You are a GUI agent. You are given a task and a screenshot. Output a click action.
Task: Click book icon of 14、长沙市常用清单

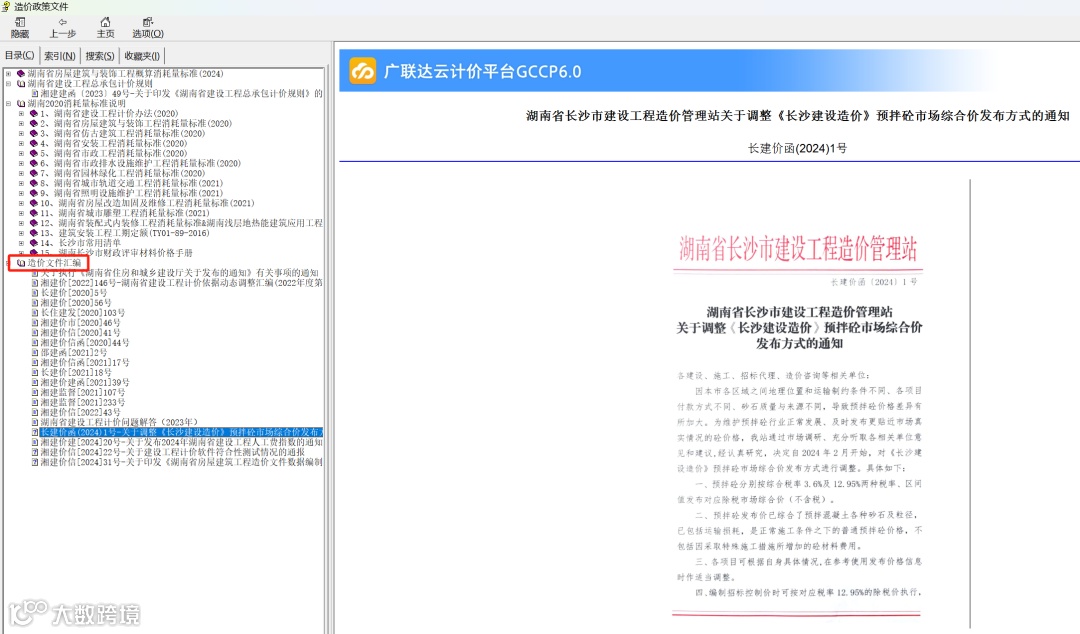point(34,243)
